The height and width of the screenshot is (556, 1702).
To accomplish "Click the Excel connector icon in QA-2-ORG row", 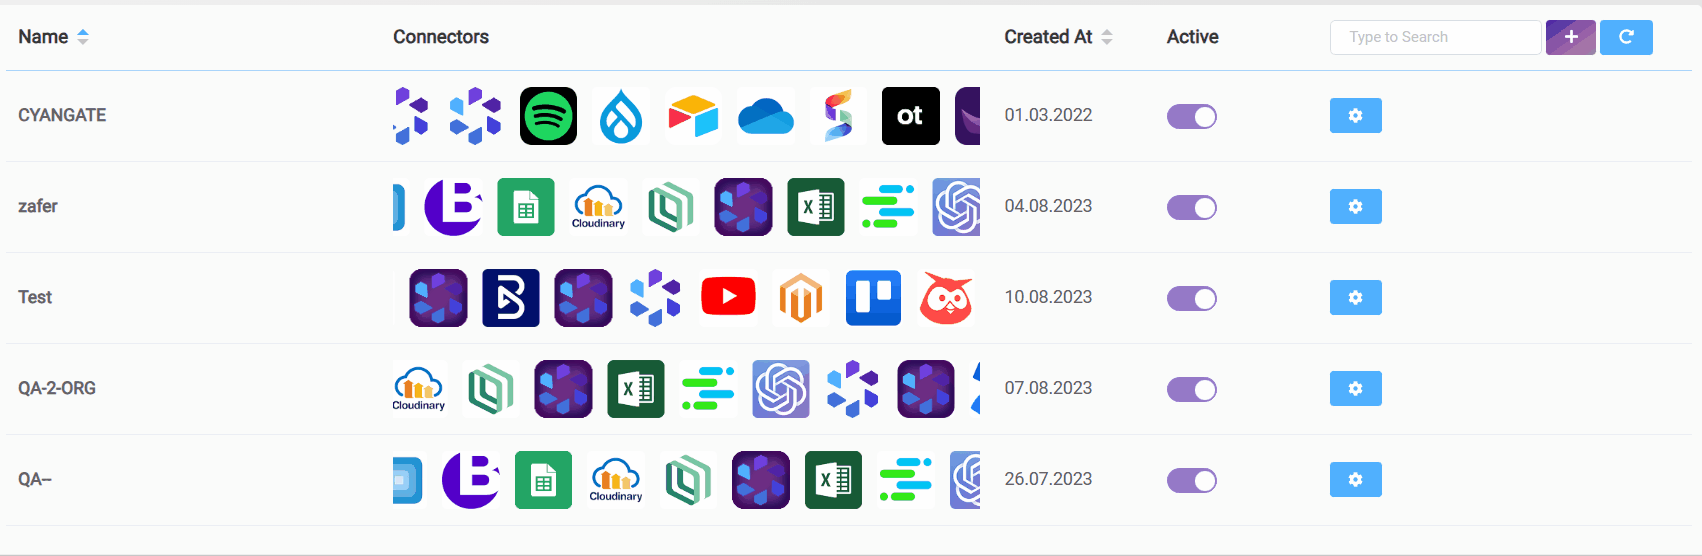I will coord(636,389).
